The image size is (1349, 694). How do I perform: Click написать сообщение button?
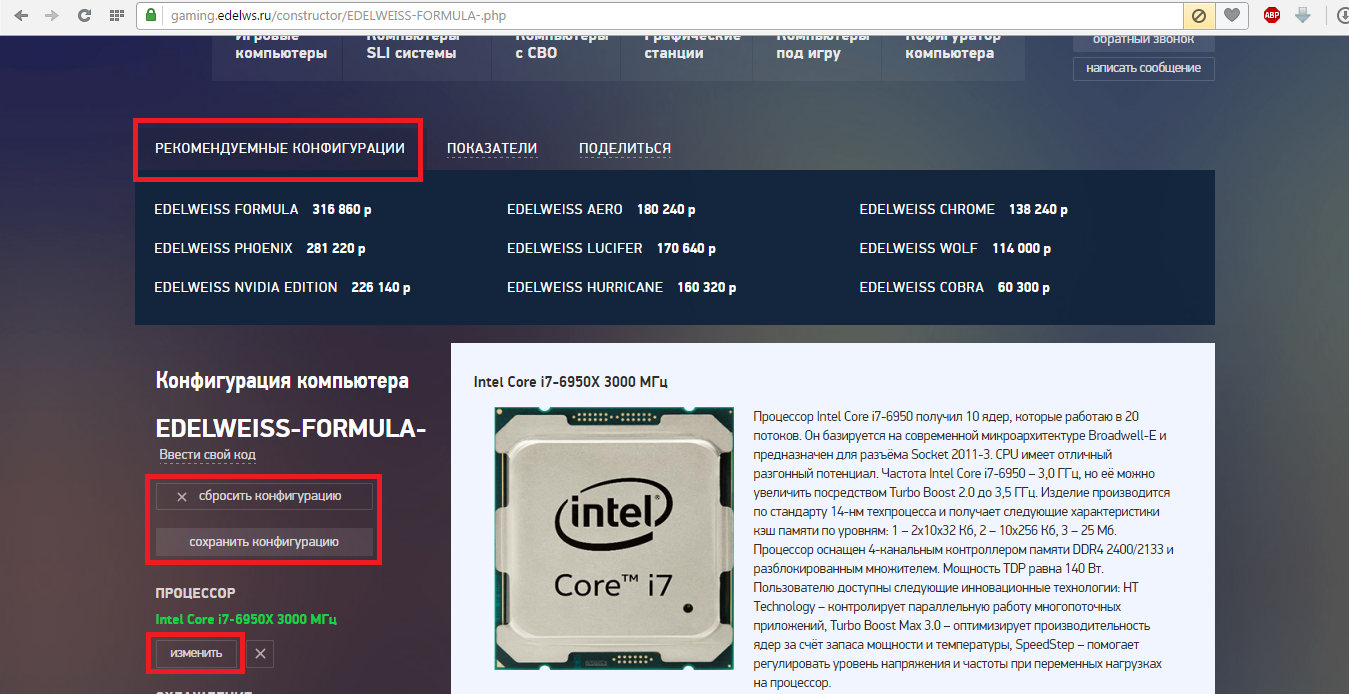(1143, 68)
